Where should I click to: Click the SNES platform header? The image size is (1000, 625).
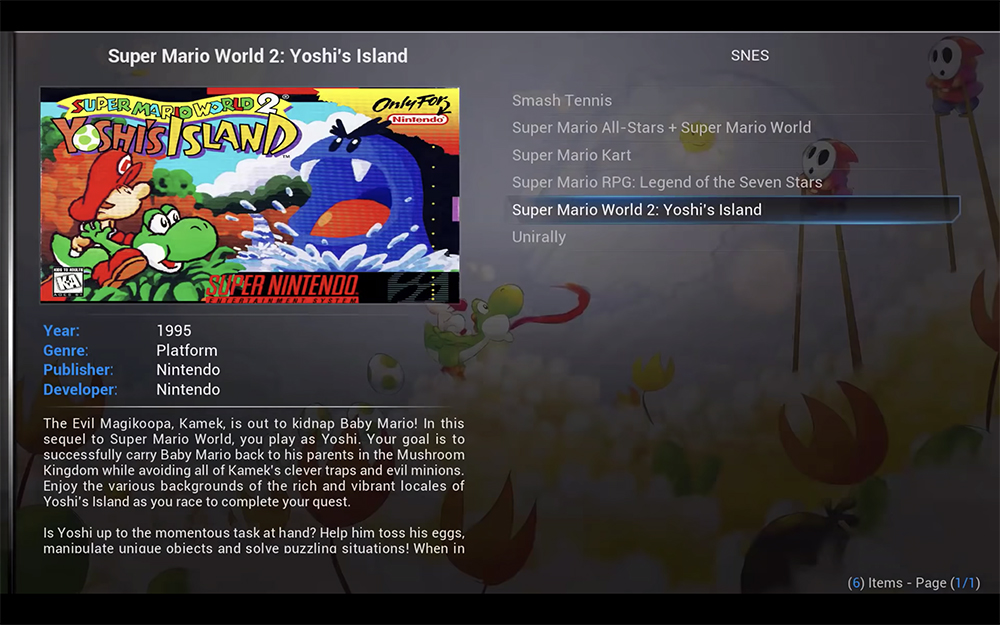[750, 56]
